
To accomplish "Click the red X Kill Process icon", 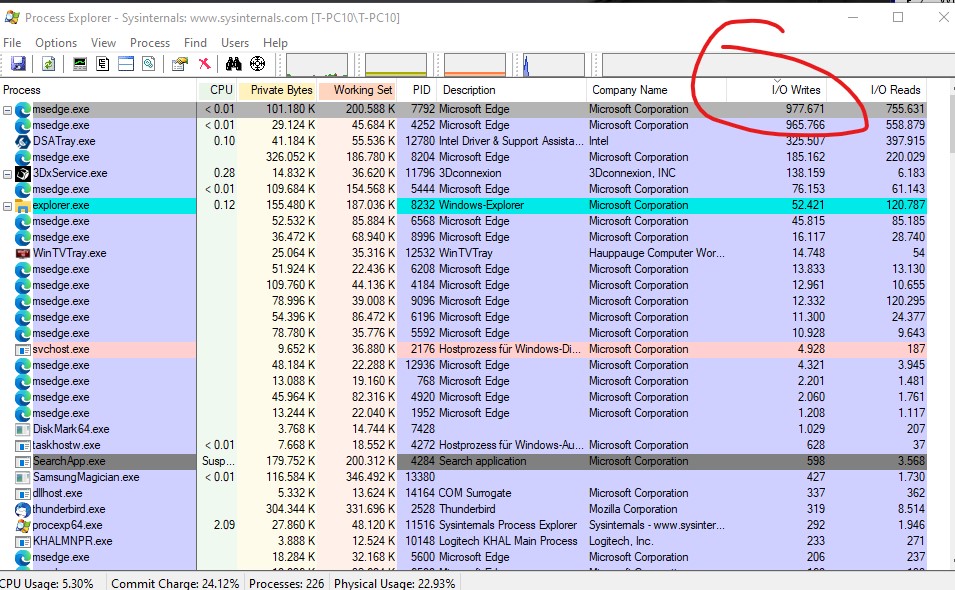I will click(x=205, y=63).
